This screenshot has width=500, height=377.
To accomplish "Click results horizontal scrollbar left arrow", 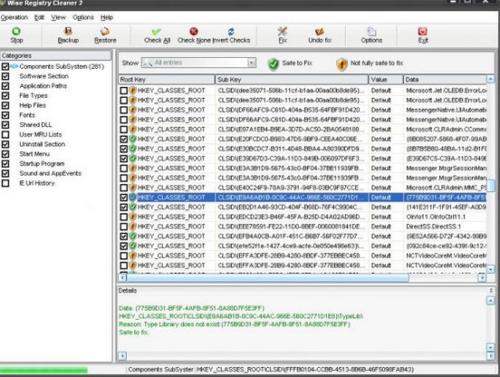I will pos(123,277).
